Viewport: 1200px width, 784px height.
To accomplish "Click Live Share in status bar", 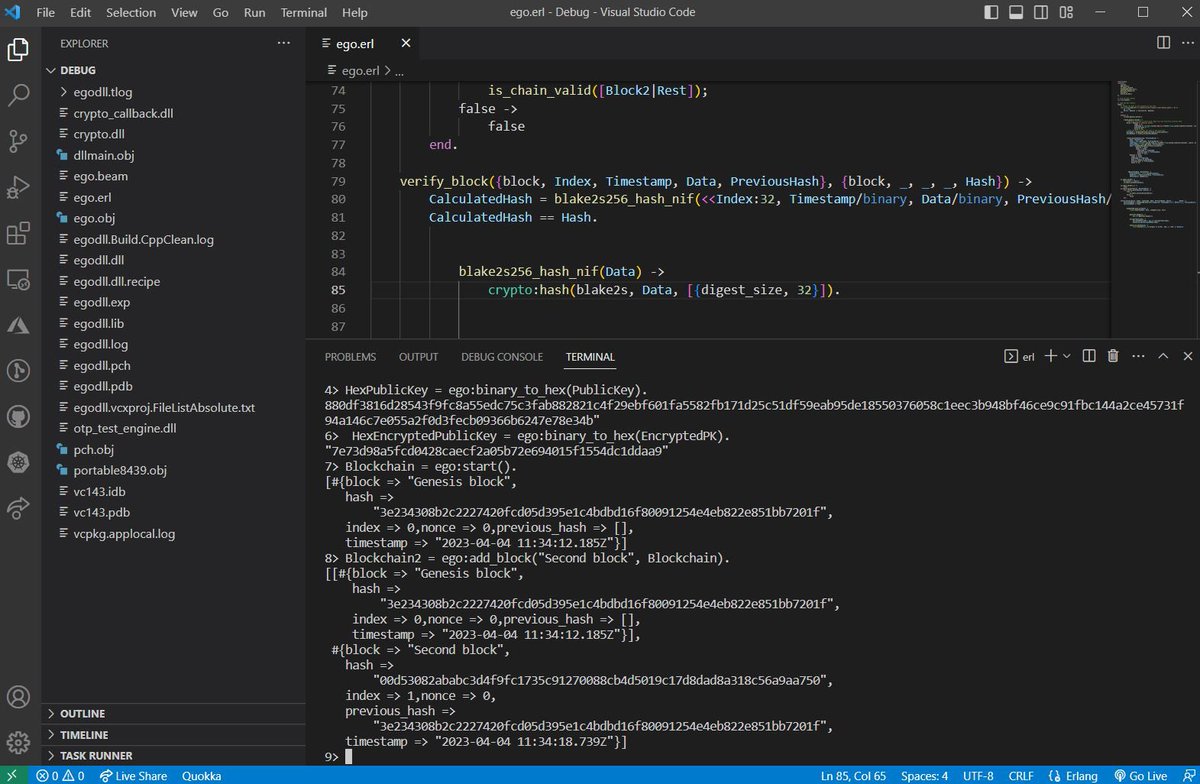I will [134, 775].
